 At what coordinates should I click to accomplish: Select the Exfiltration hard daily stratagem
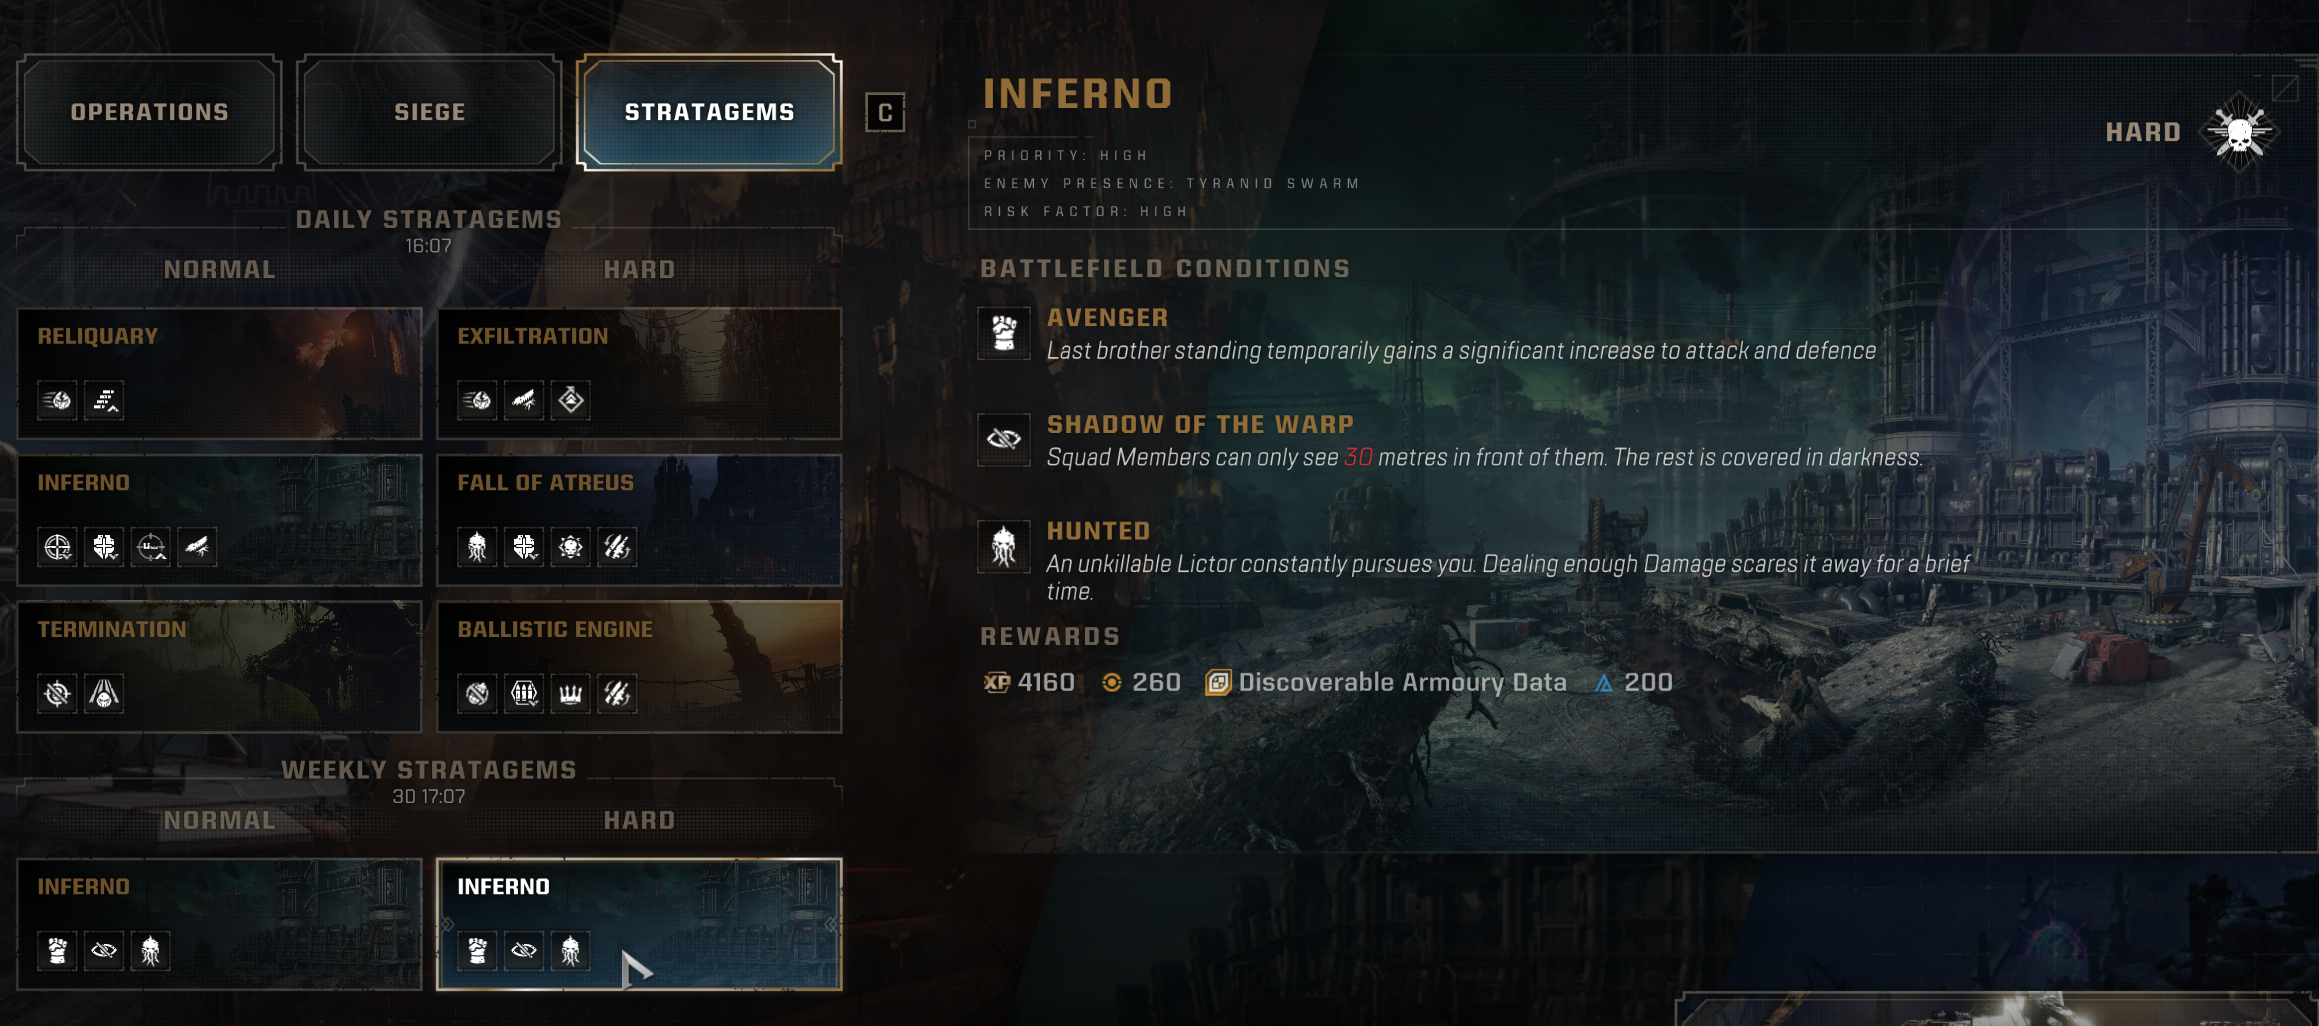click(x=639, y=373)
